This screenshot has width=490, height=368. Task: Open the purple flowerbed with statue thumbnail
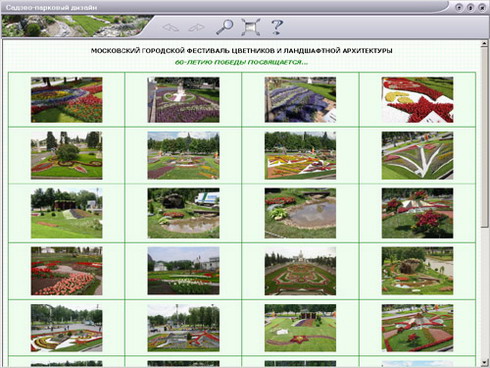[x=183, y=100]
